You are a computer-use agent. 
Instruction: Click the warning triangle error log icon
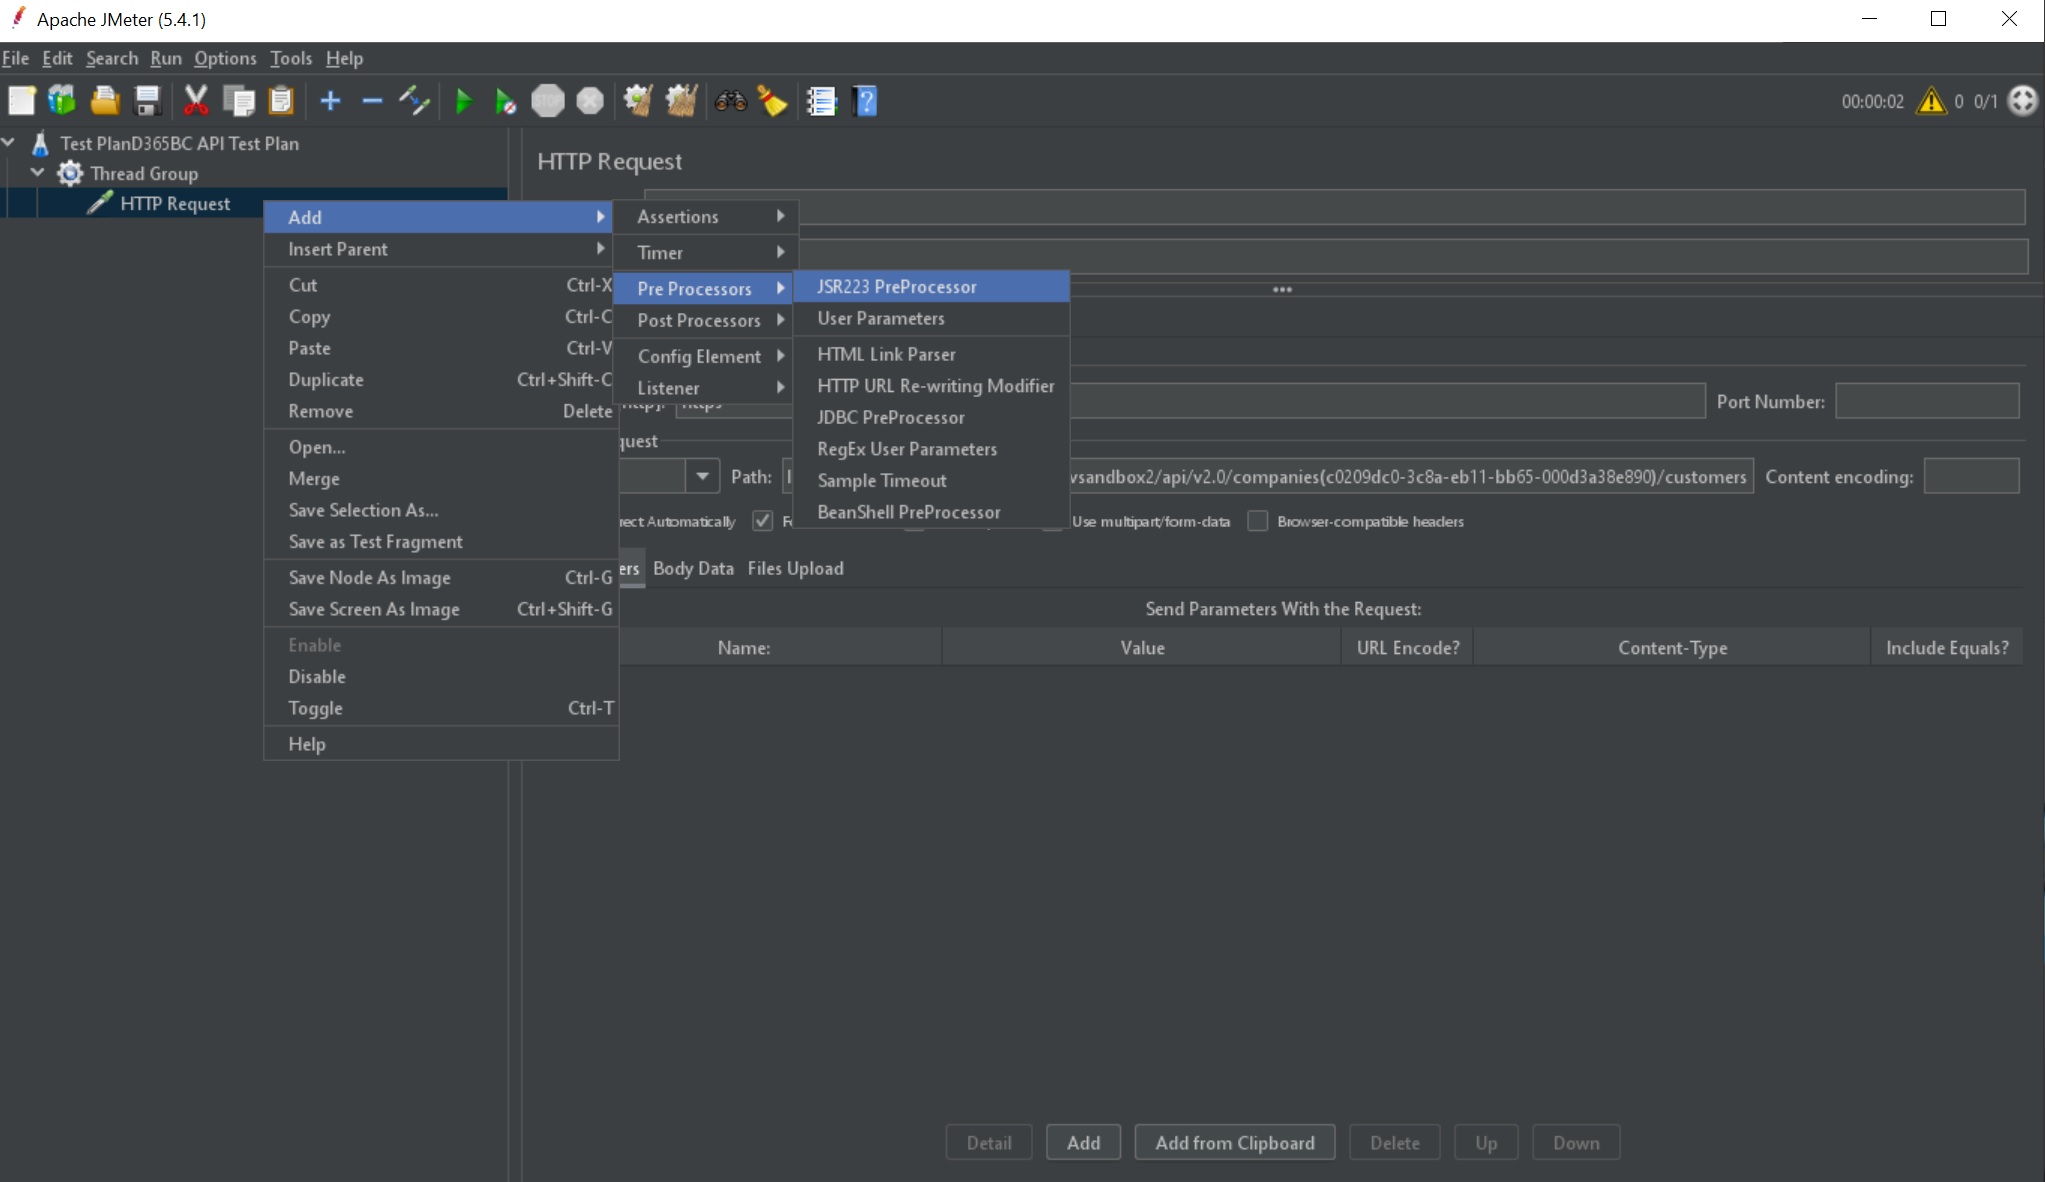click(1930, 101)
